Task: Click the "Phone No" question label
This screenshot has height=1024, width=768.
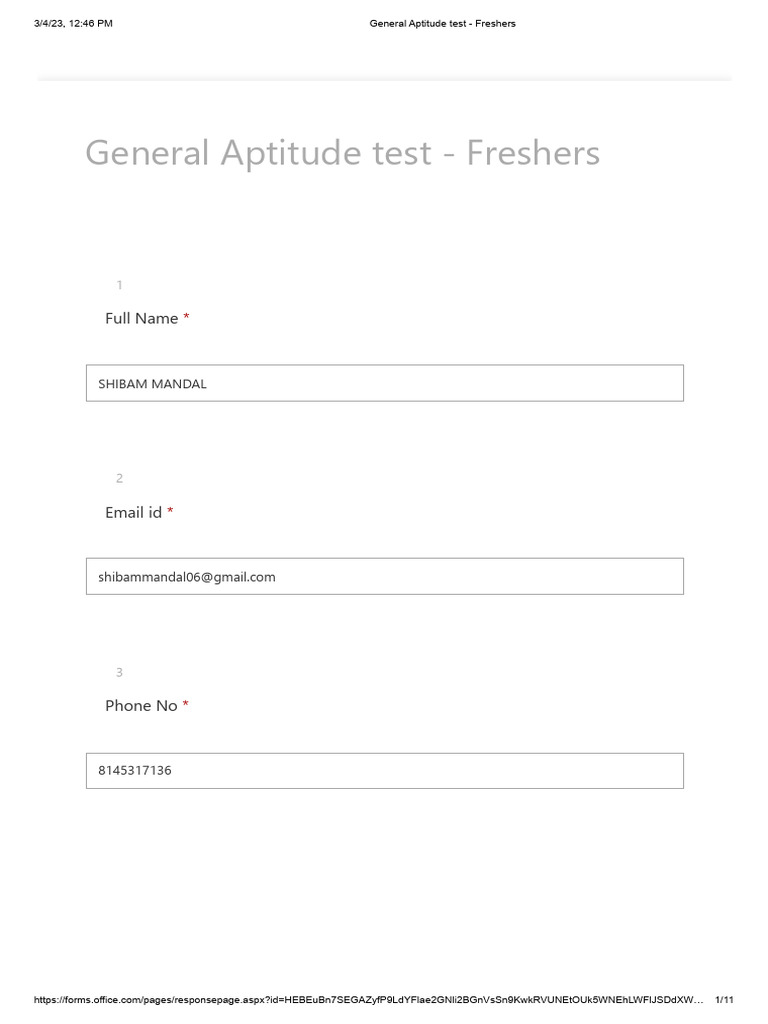Action: [141, 705]
